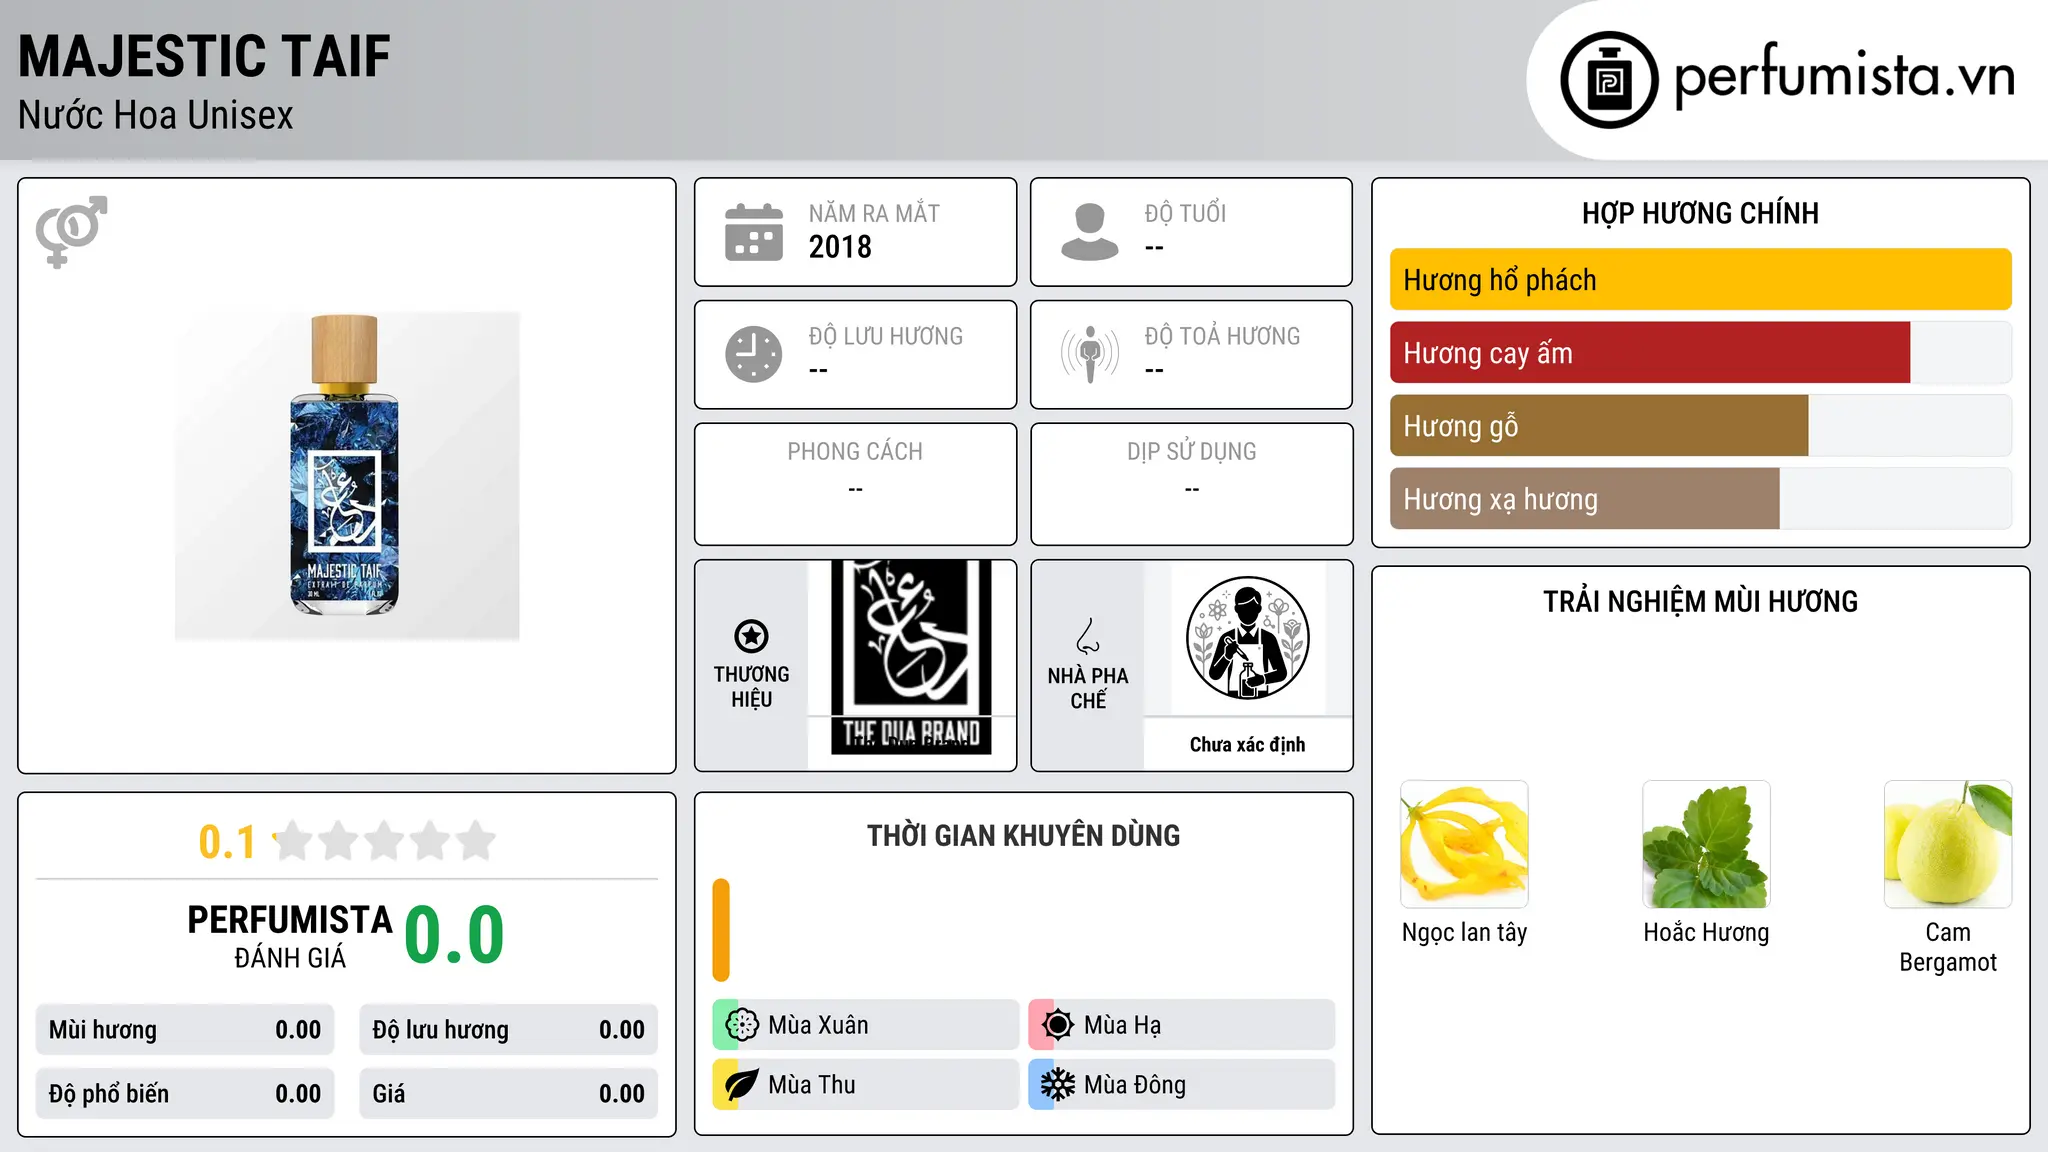
Task: Click the green 0.0 Perfumista score
Action: tap(454, 936)
